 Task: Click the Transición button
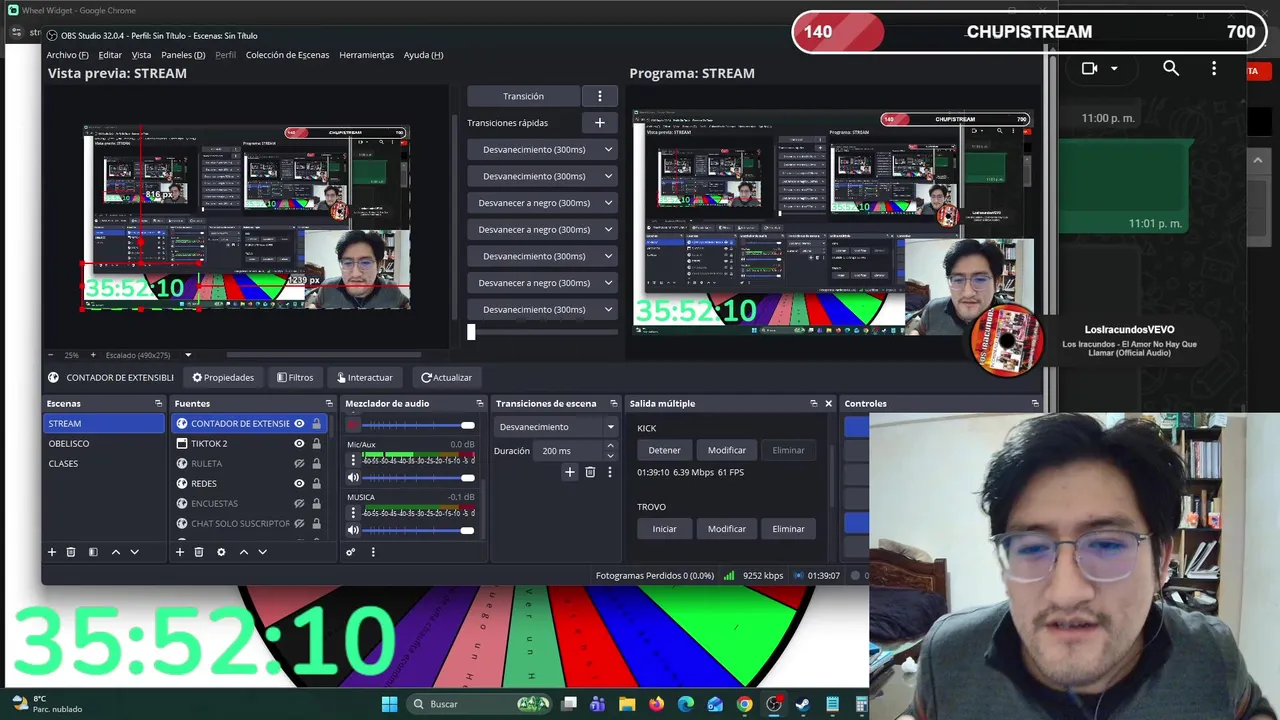523,96
